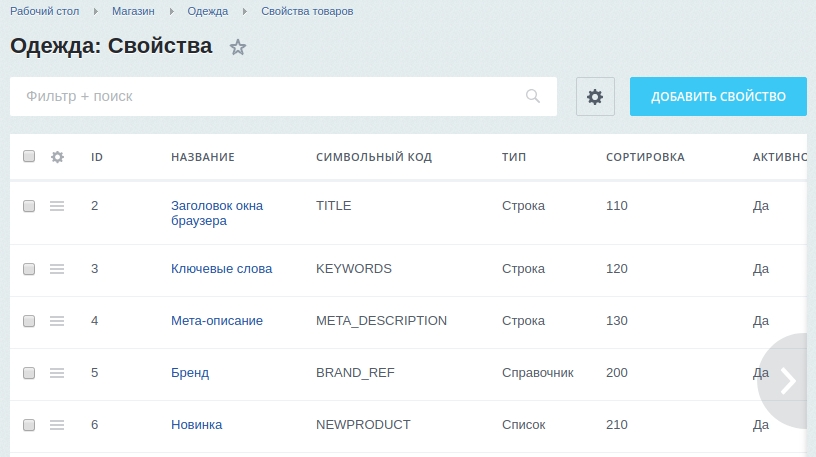Select the checkbox for property ID 2
816x457 pixels.
tap(29, 206)
